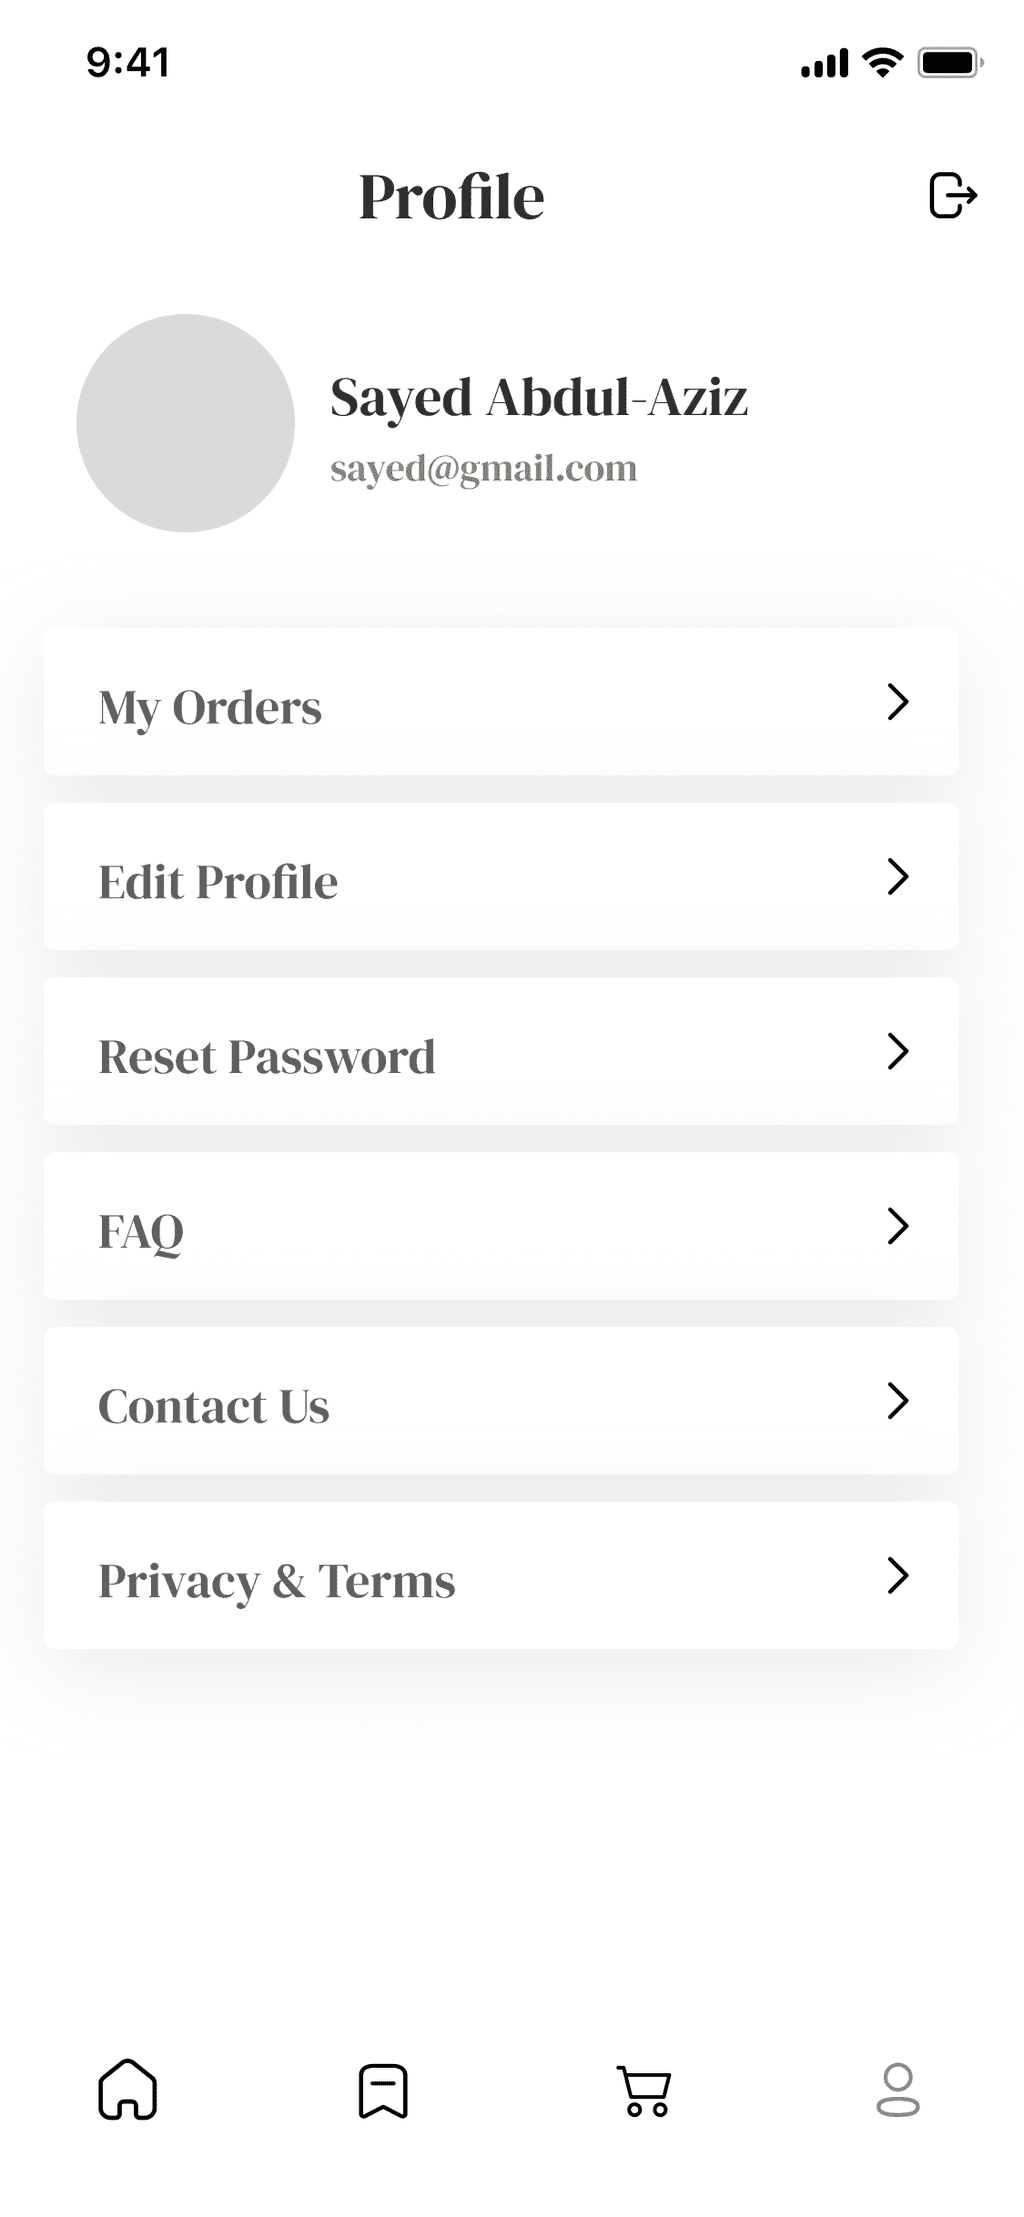Tap the battery status icon
Image resolution: width=1024 pixels, height=2217 pixels.
click(950, 63)
